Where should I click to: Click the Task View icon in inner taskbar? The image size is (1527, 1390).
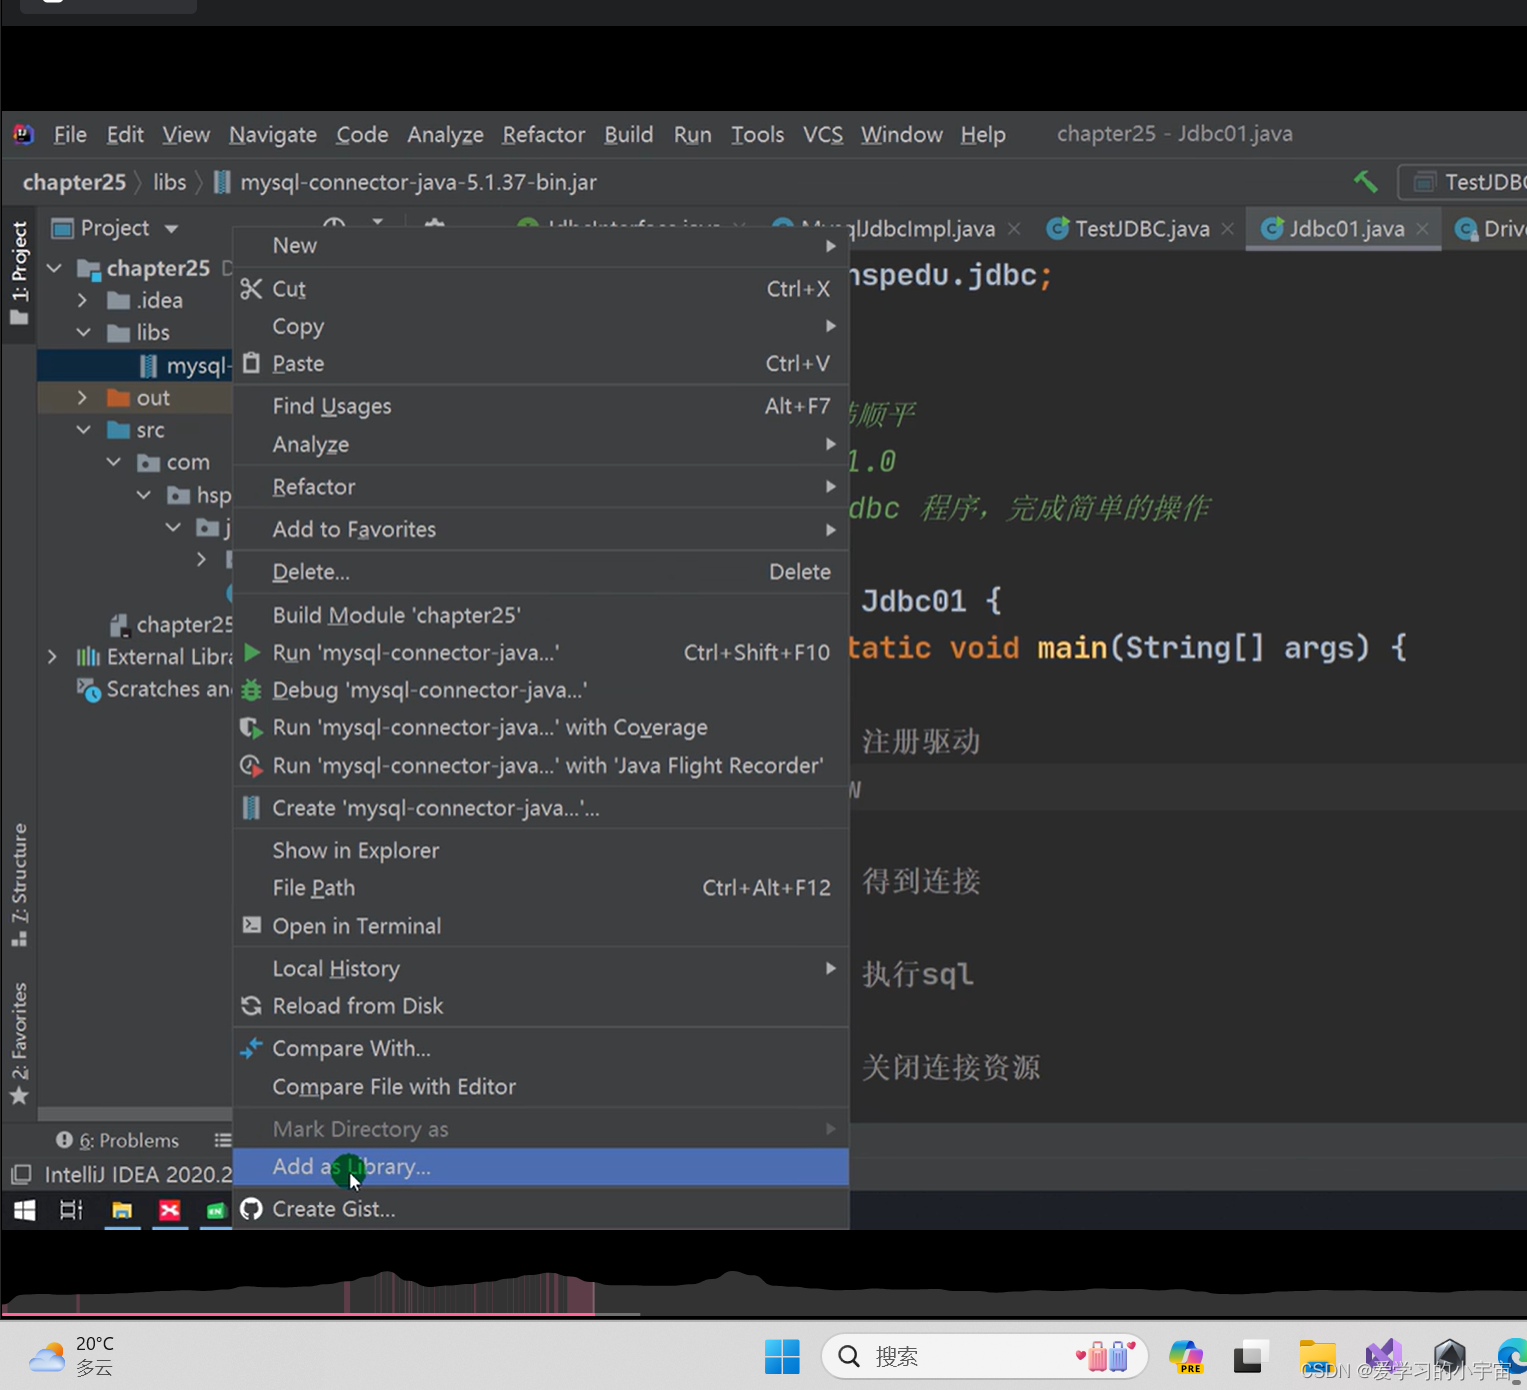[x=71, y=1210]
